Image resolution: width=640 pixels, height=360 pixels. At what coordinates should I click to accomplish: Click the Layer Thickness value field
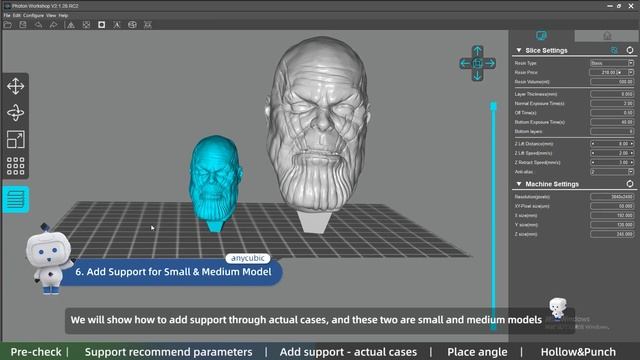click(x=612, y=94)
